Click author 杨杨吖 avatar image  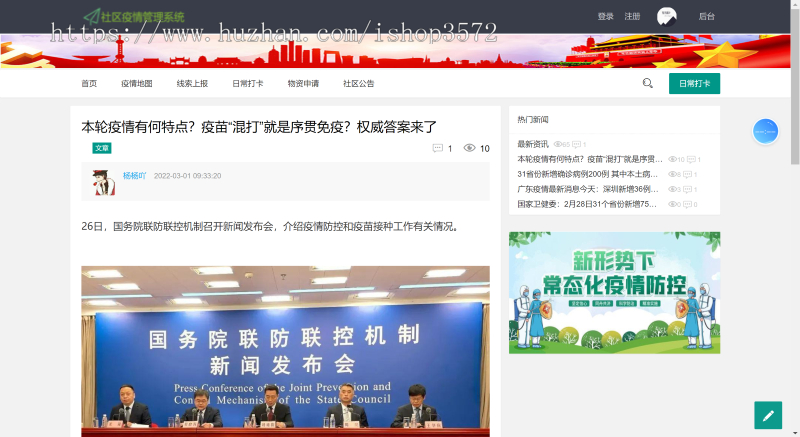tap(104, 182)
